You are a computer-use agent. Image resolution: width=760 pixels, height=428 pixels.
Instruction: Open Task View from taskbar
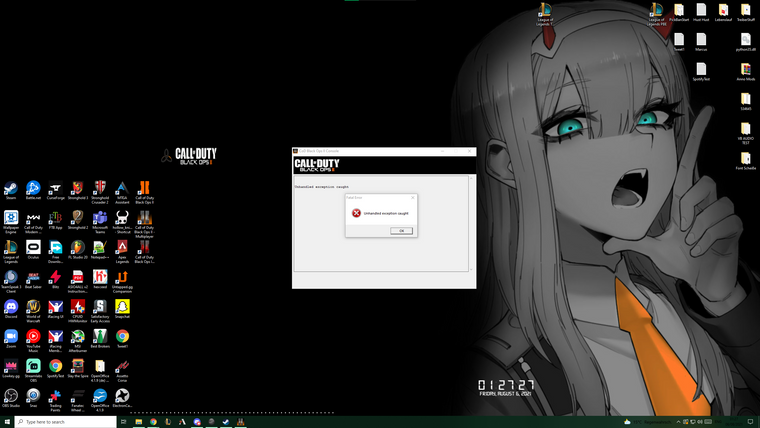[124, 422]
